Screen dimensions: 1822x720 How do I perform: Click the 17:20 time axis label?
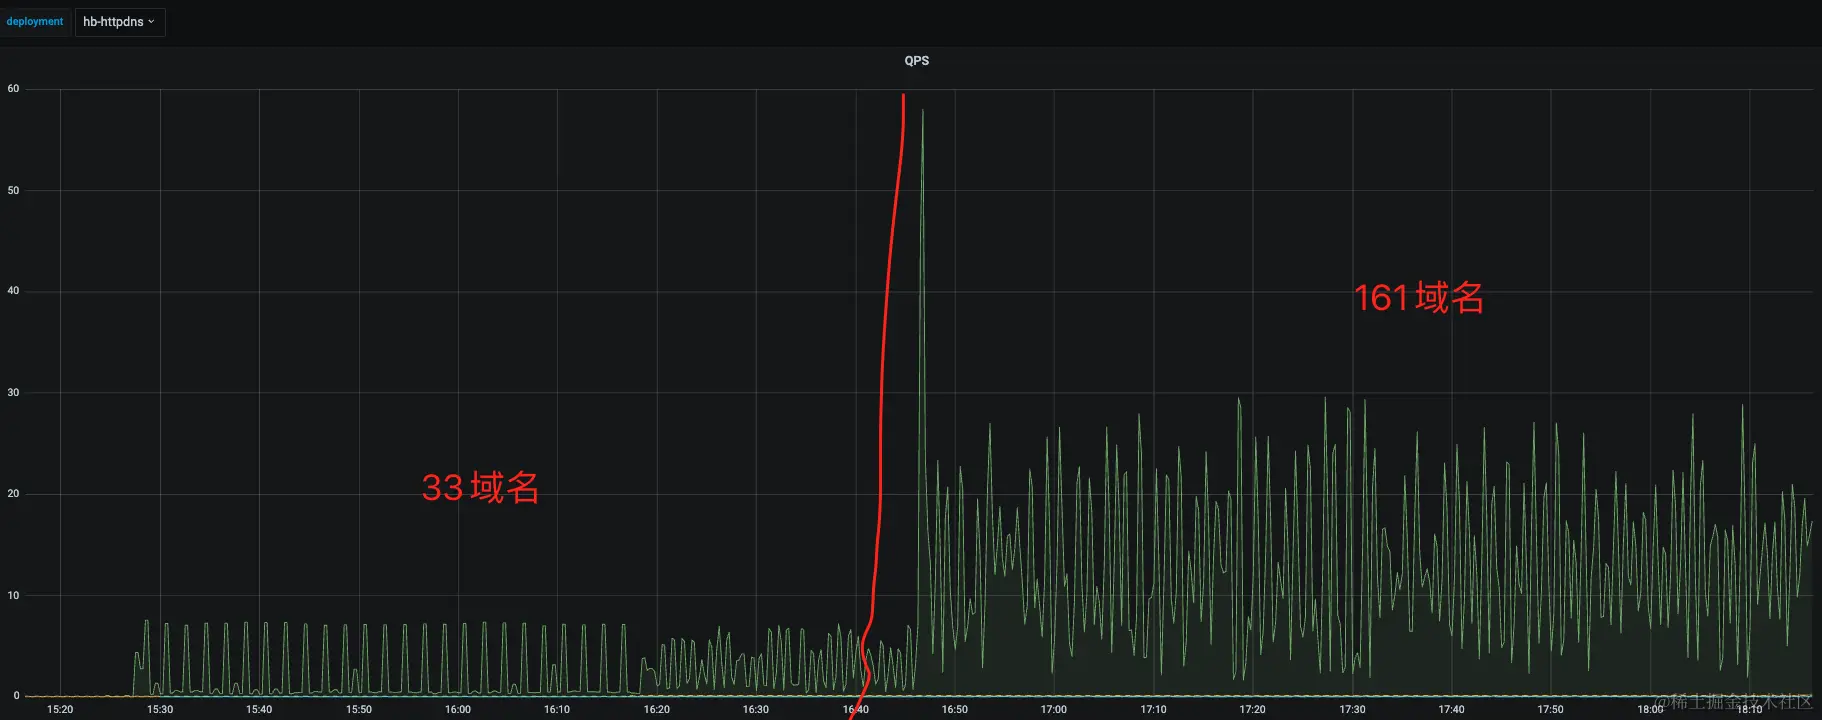pos(1253,709)
